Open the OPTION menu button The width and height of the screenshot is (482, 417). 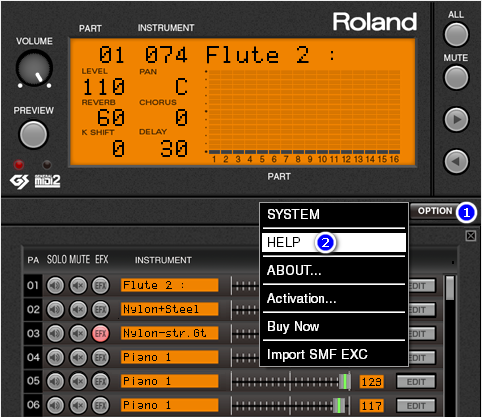(435, 211)
